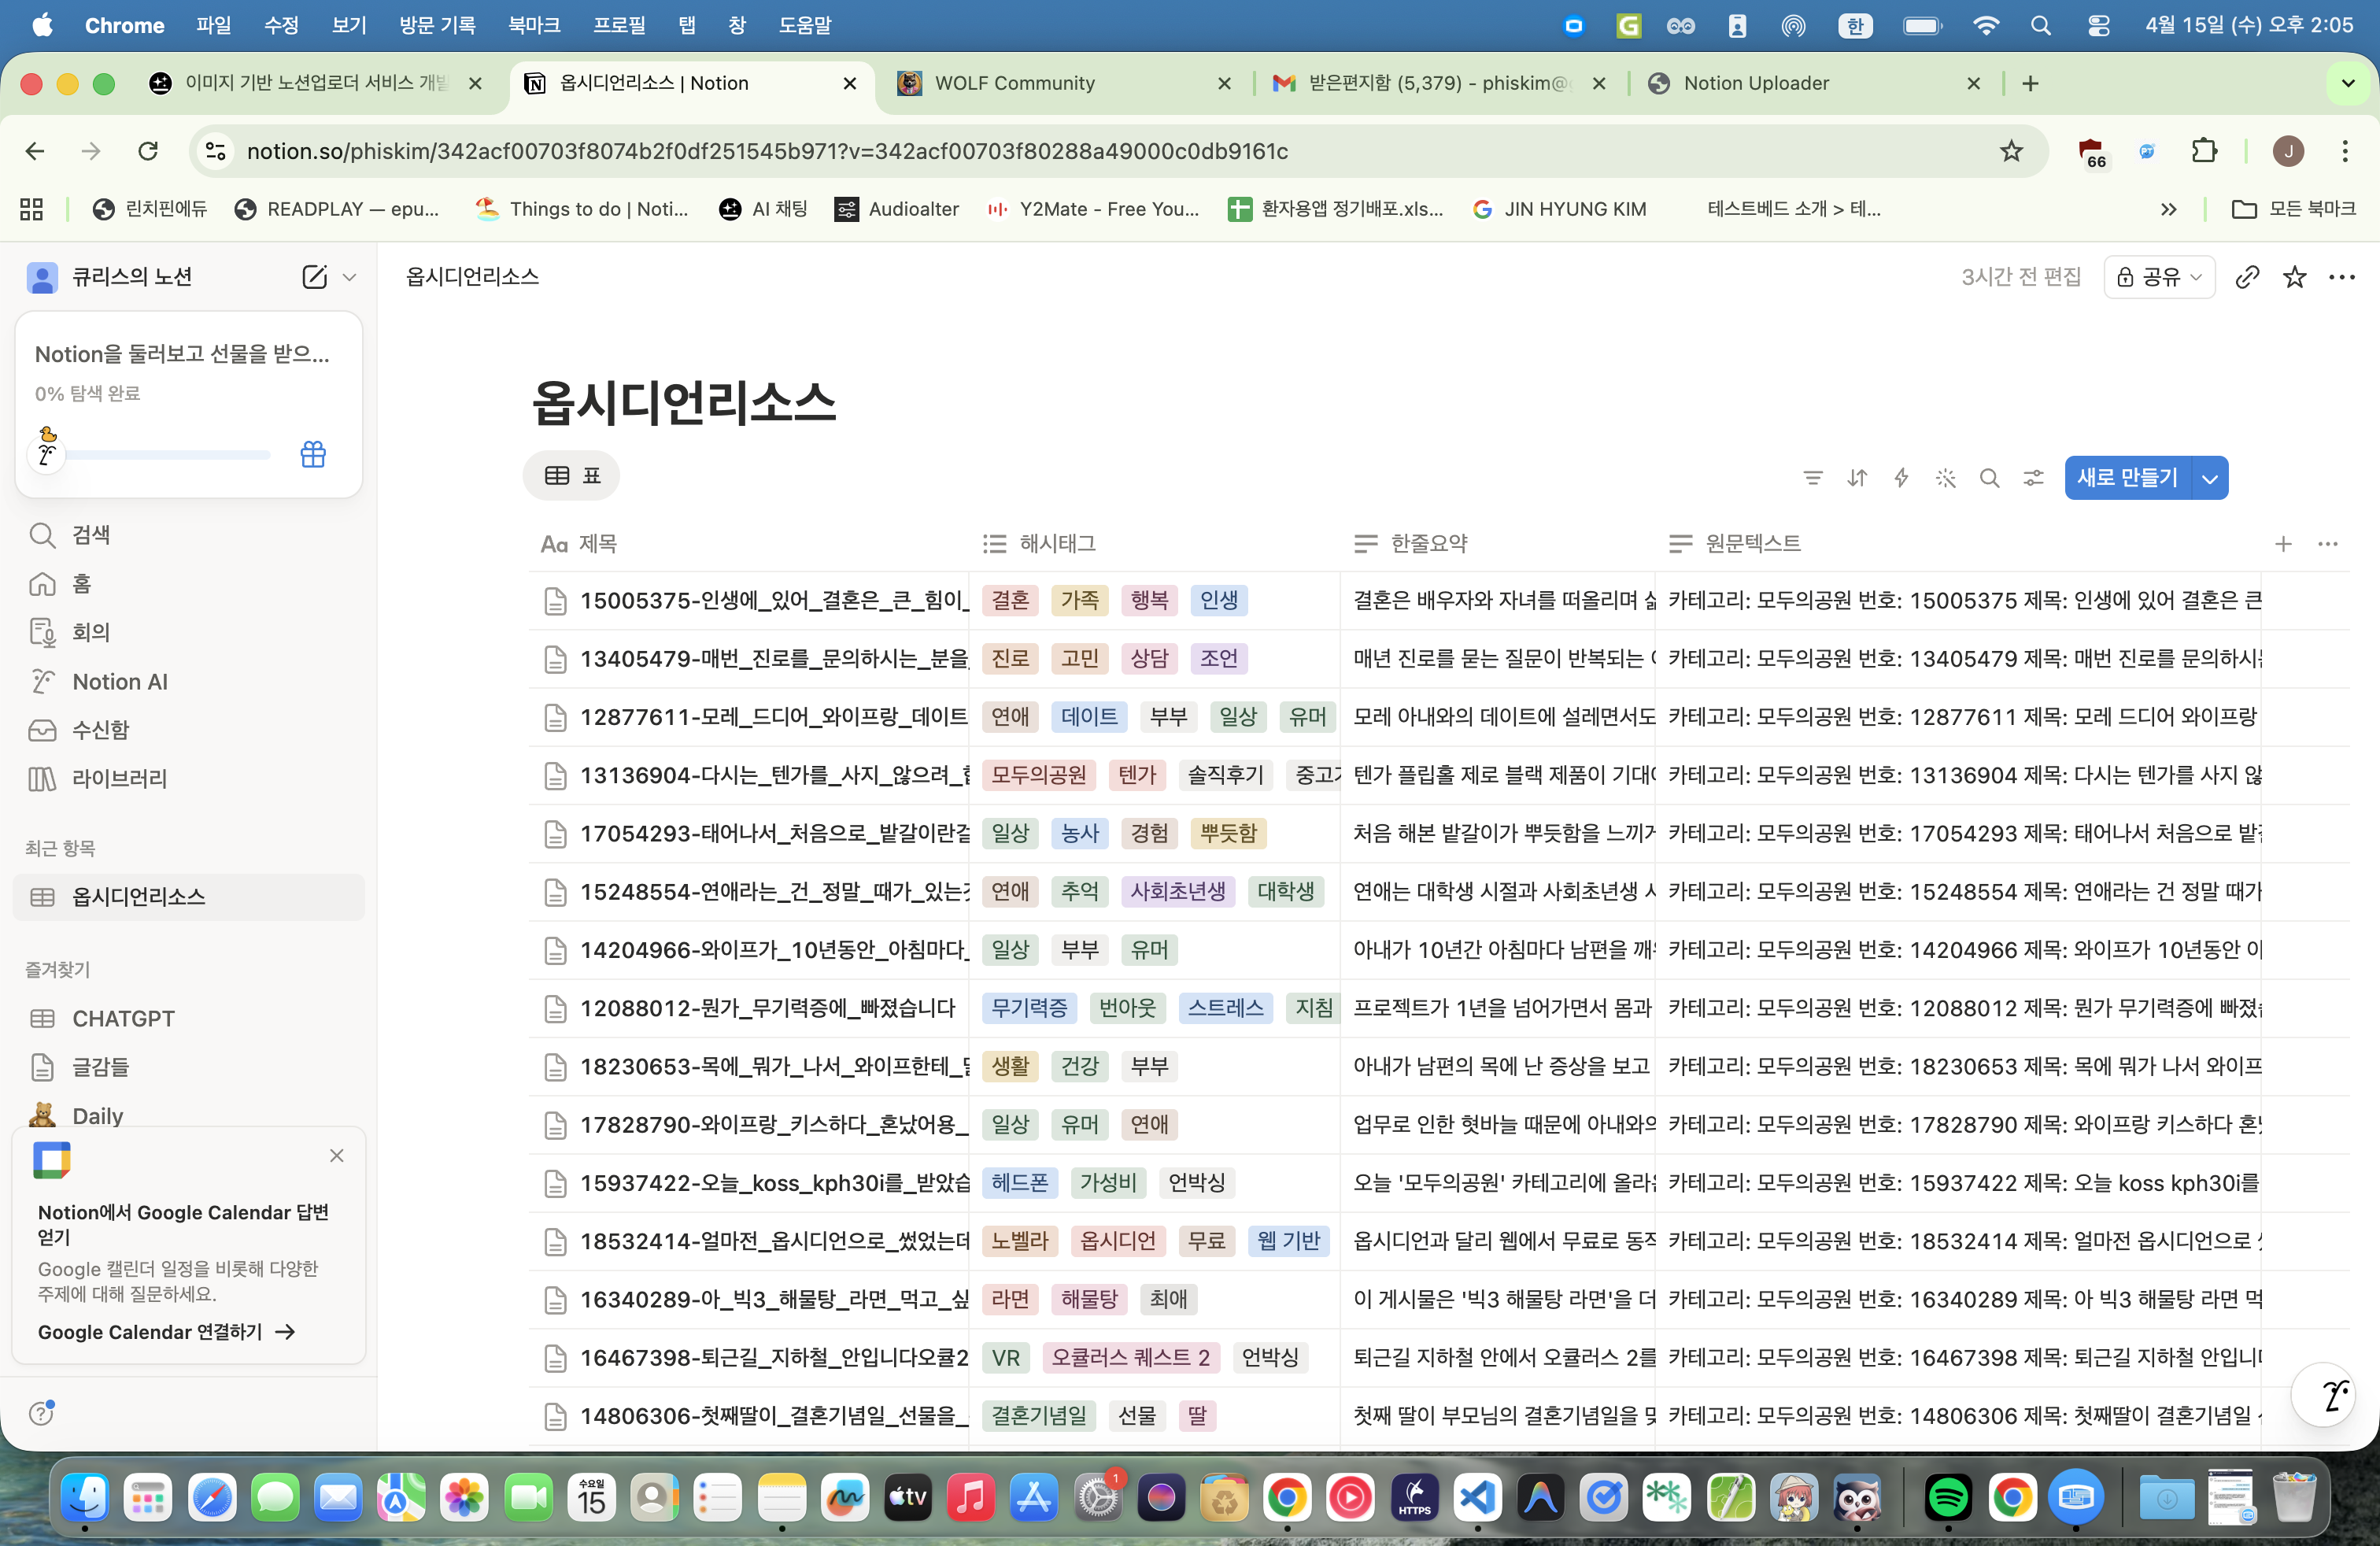The width and height of the screenshot is (2380, 1546).
Task: Show hidden bookmarks overflow chevron
Action: [2168, 209]
